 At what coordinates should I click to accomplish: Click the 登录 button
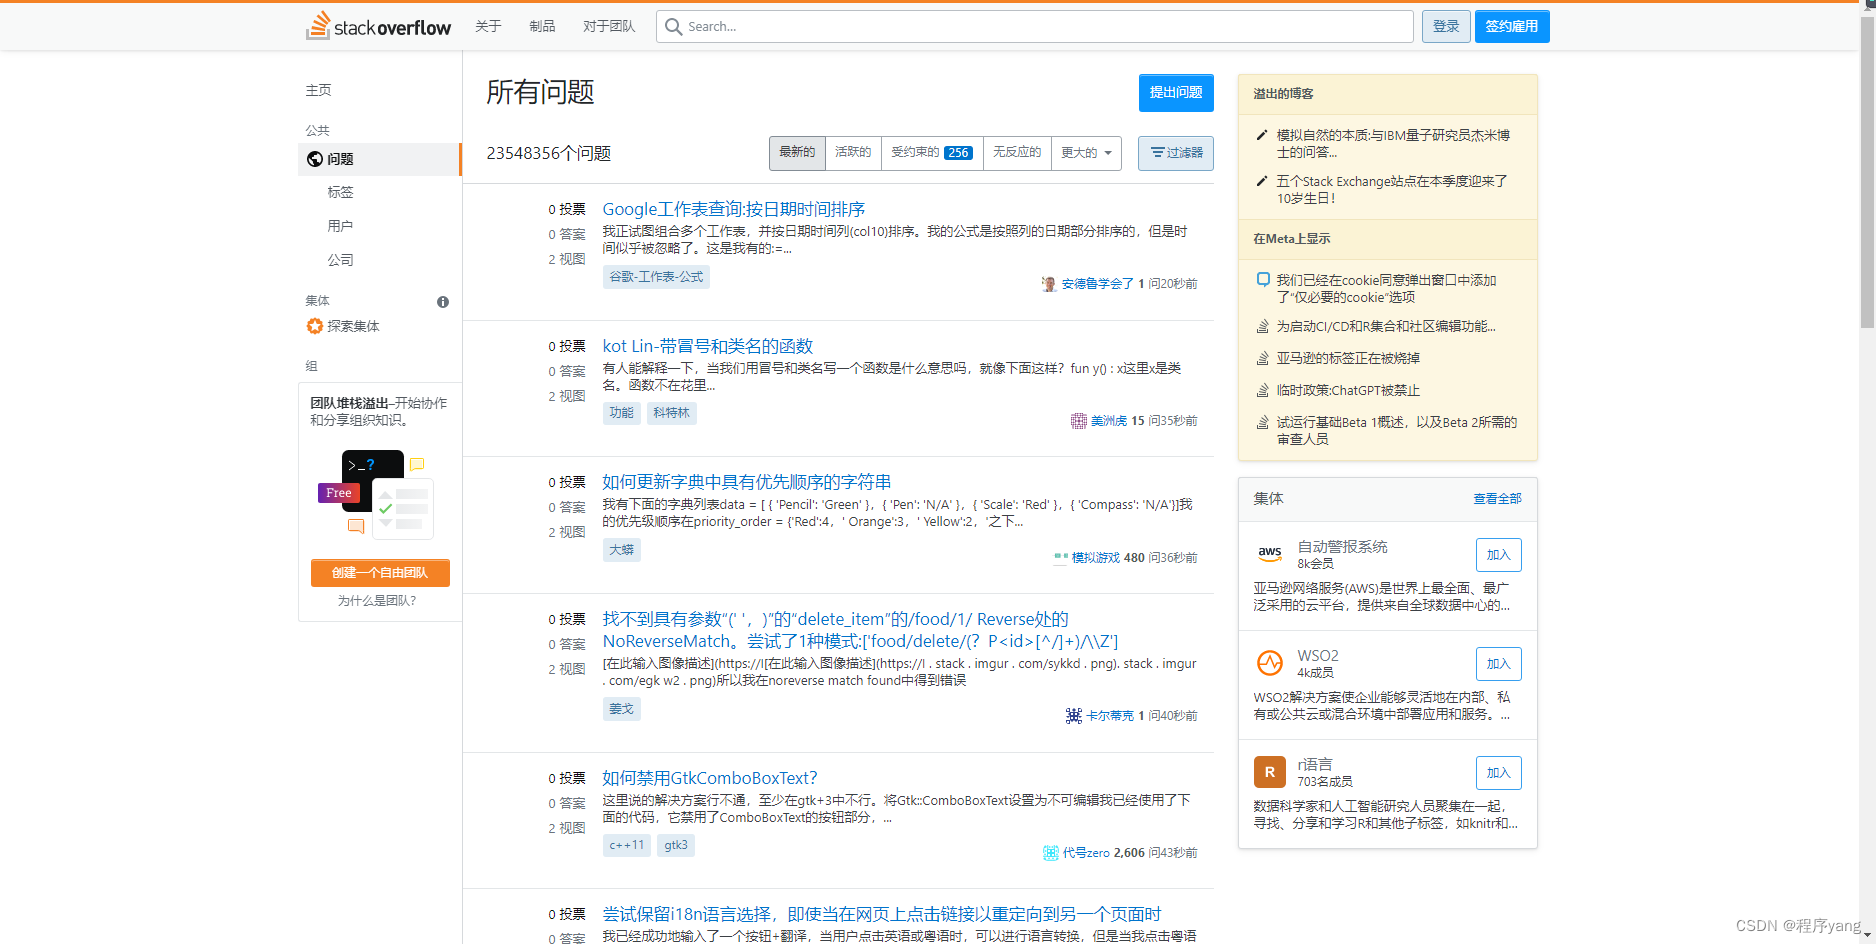pyautogui.click(x=1446, y=26)
